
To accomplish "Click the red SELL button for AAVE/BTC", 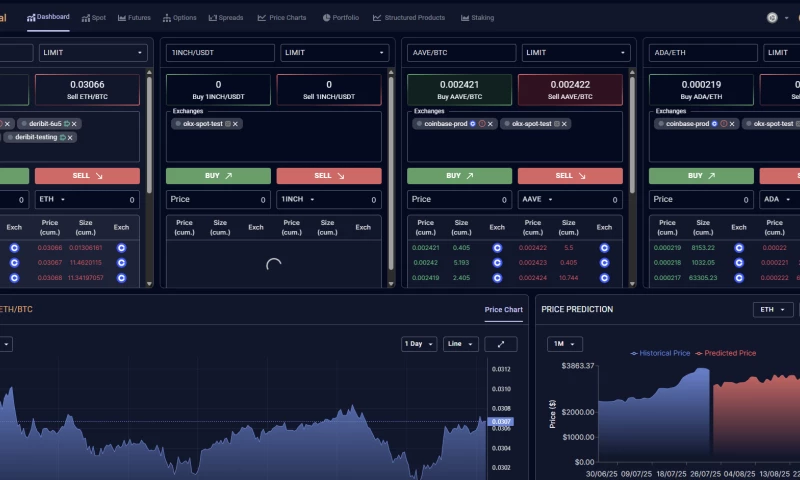I will [570, 176].
